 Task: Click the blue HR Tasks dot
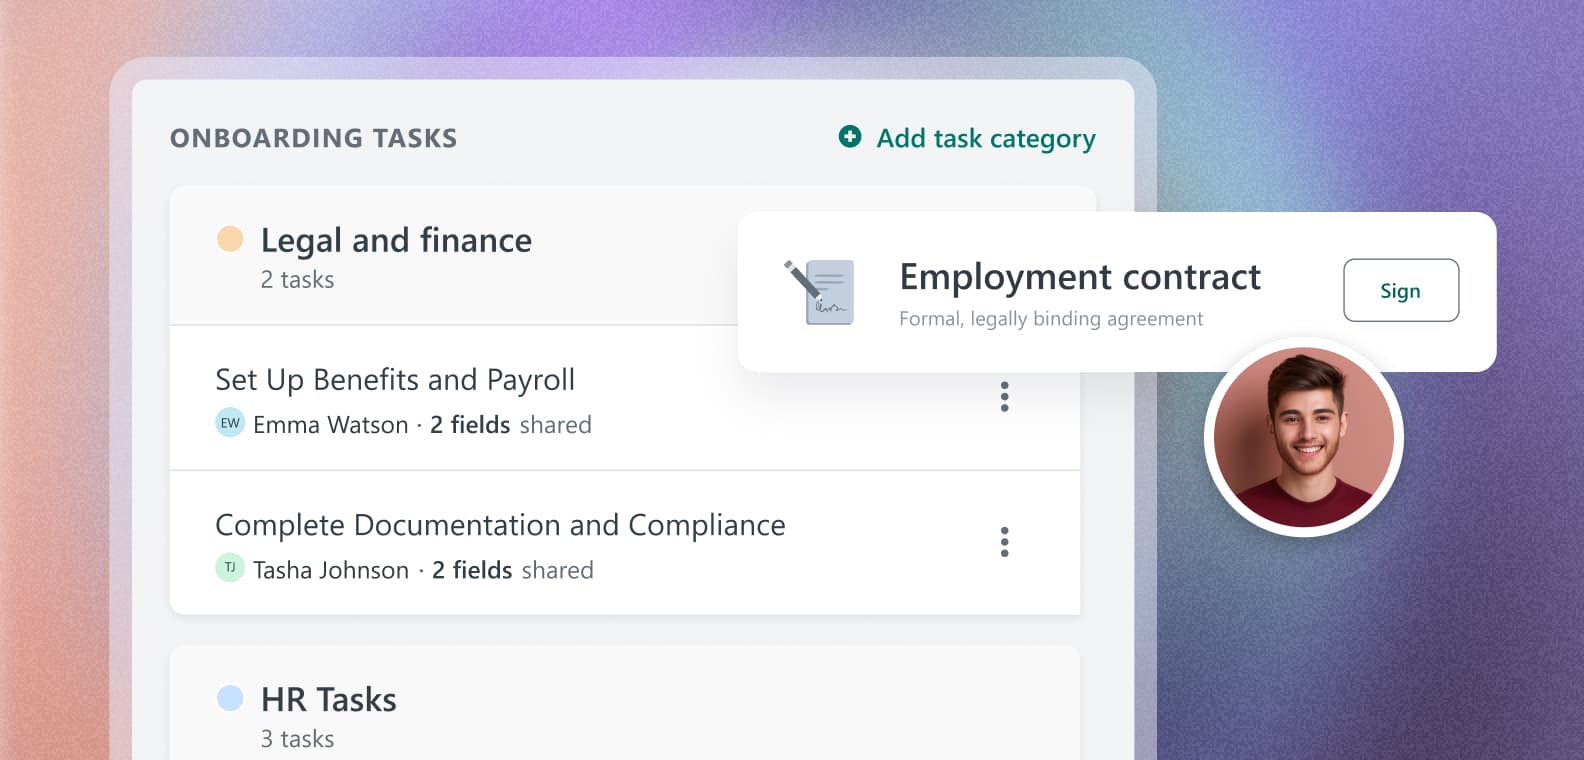230,698
